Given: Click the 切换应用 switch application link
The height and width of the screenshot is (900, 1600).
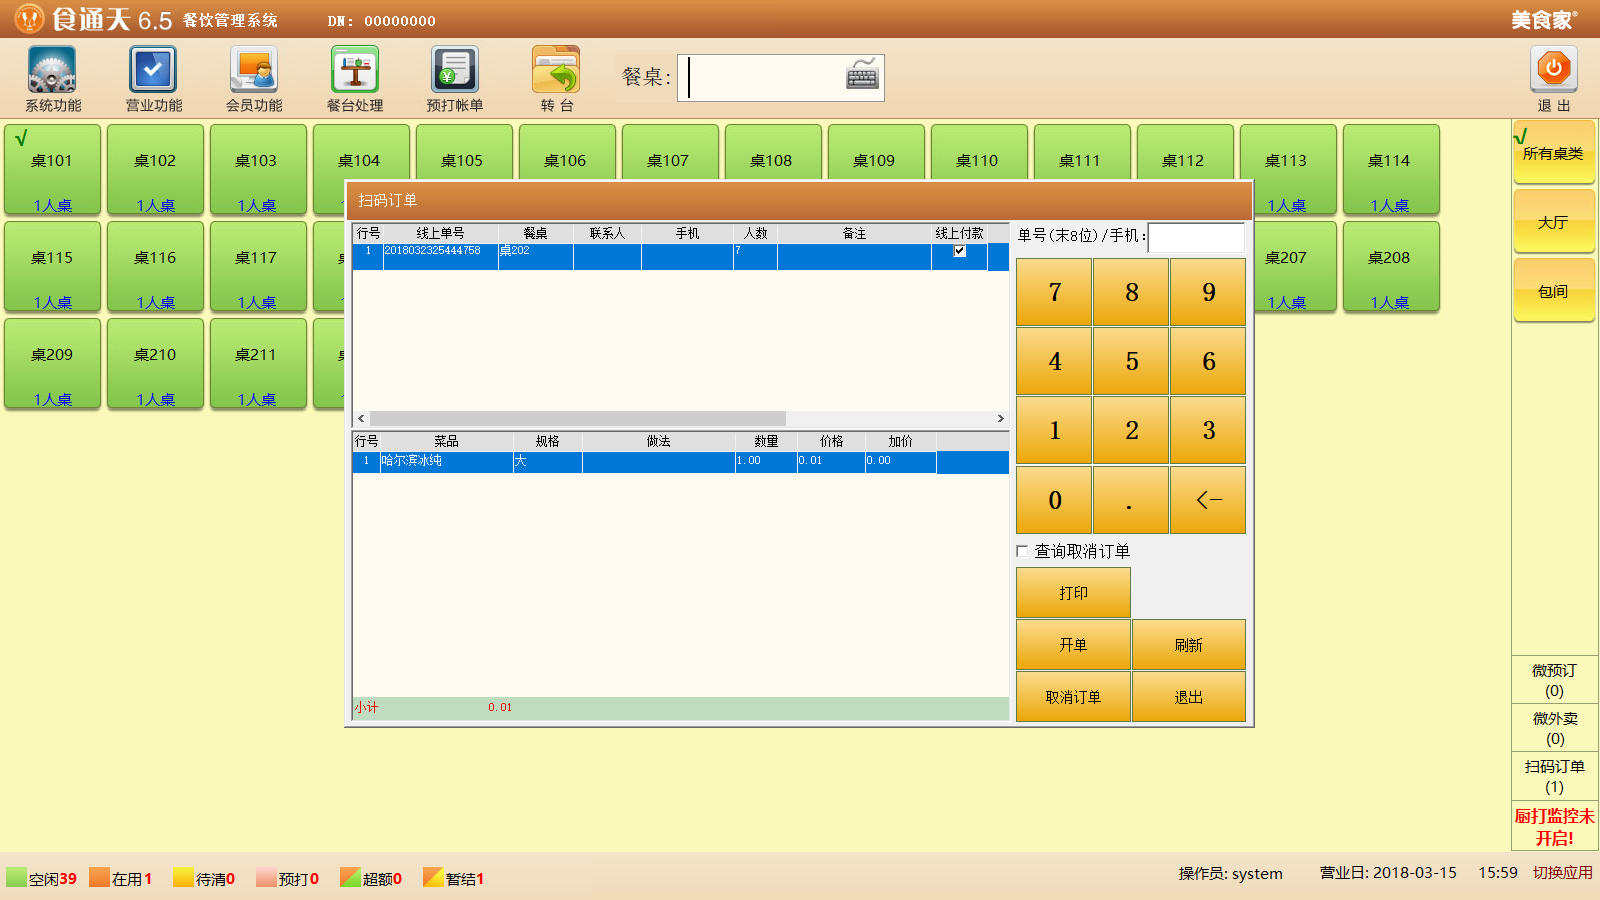Looking at the screenshot, I should (1563, 873).
